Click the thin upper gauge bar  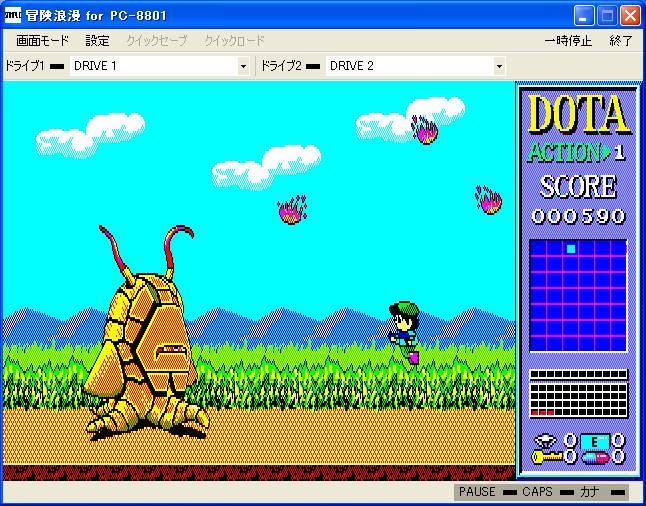(578, 374)
